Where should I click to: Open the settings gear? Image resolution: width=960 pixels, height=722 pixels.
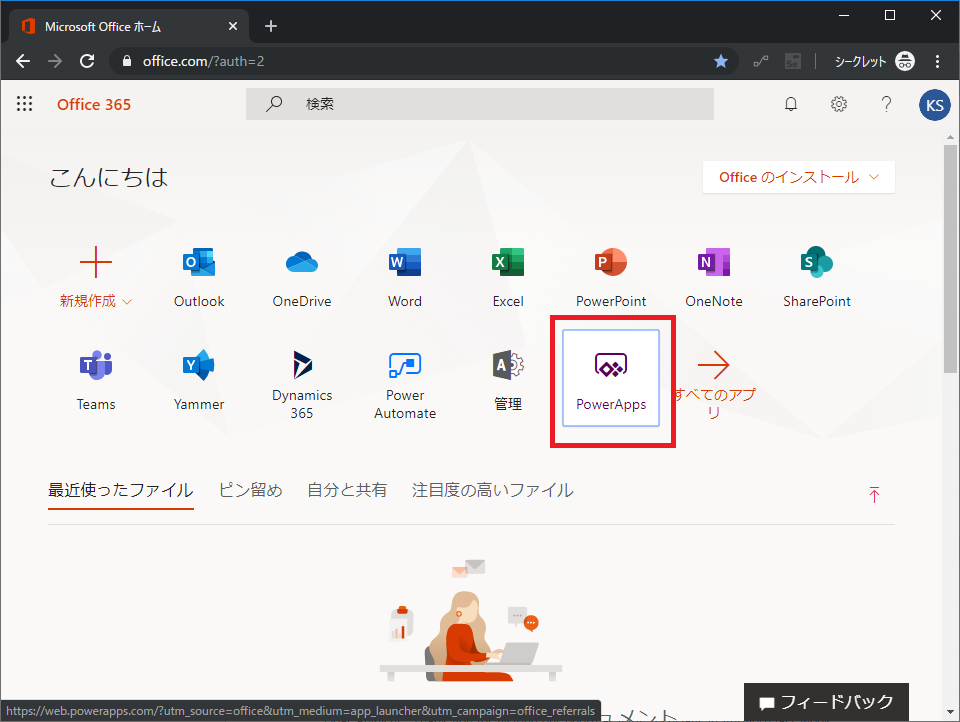point(839,104)
